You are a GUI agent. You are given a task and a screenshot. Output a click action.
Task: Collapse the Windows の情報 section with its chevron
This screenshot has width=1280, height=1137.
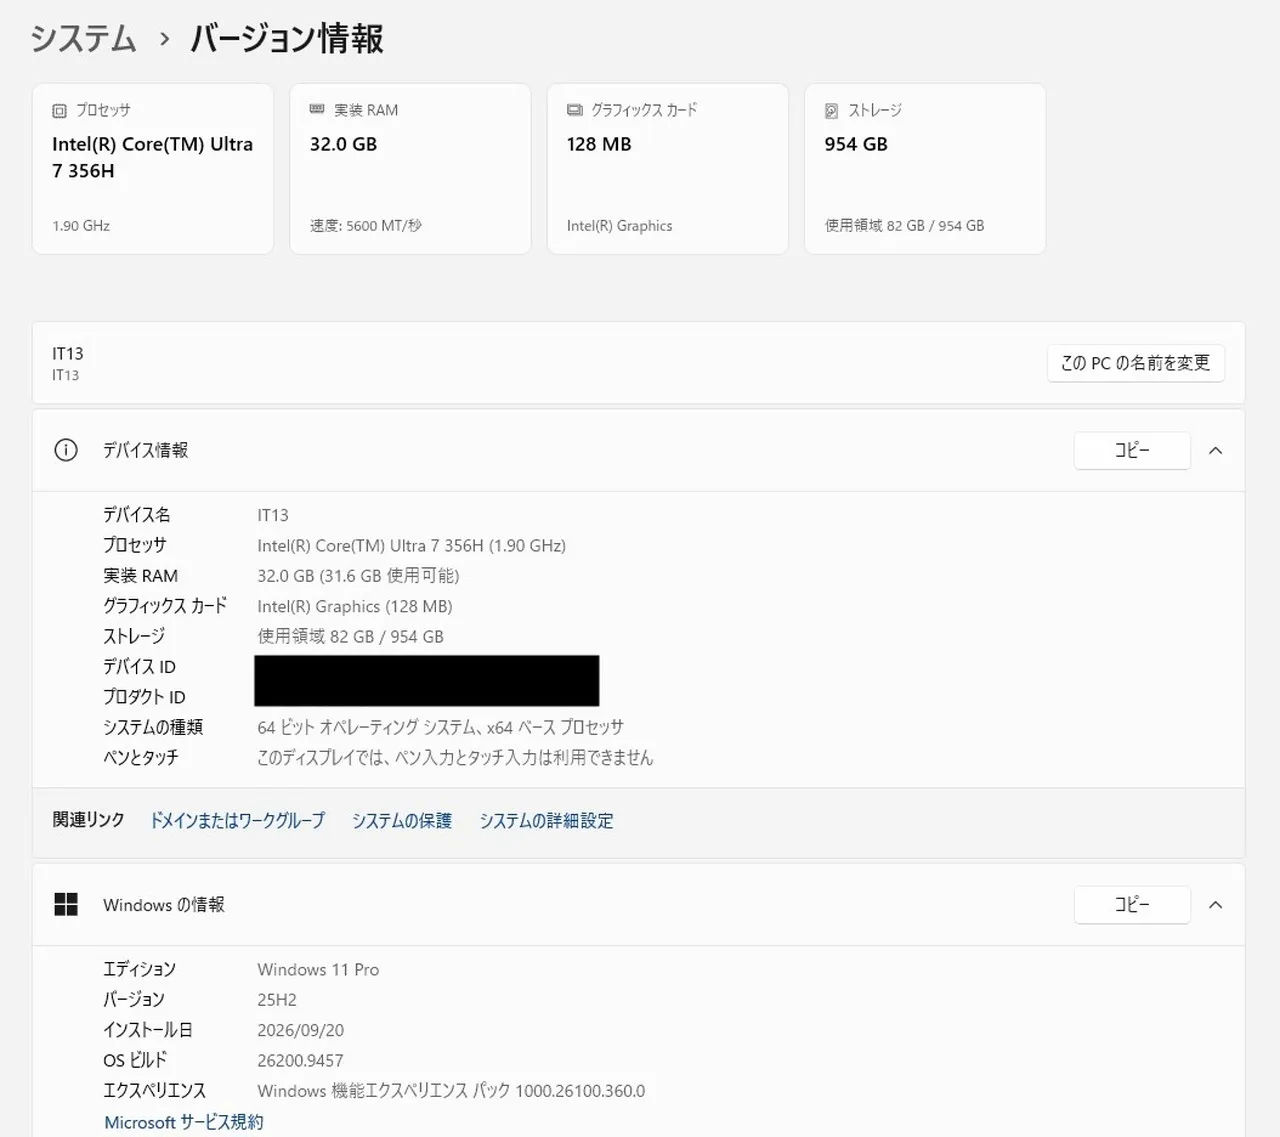click(x=1216, y=905)
